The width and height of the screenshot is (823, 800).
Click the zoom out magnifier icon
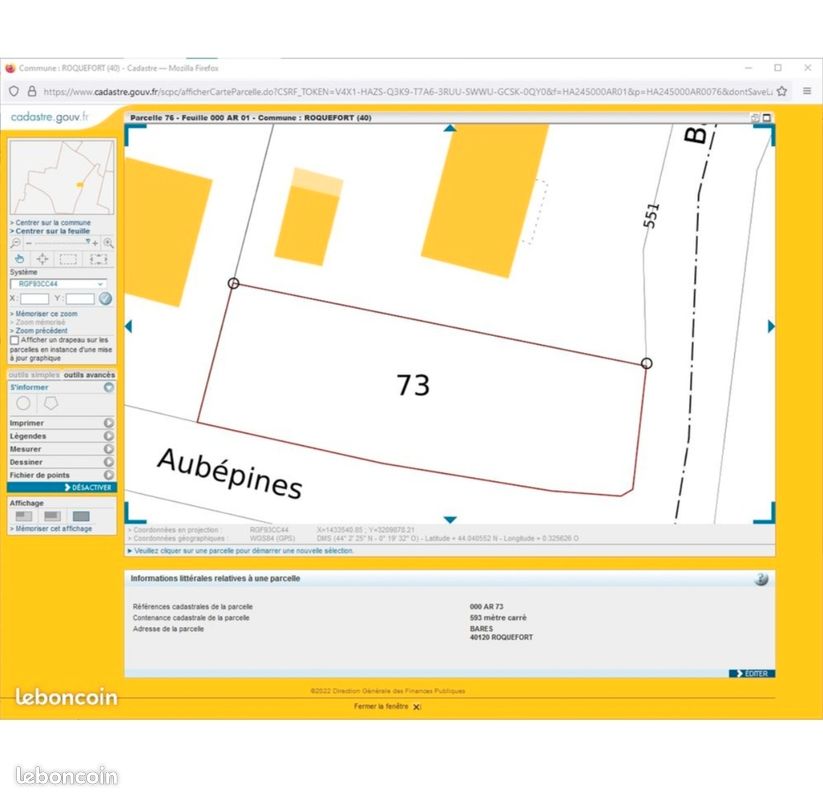pyautogui.click(x=16, y=243)
